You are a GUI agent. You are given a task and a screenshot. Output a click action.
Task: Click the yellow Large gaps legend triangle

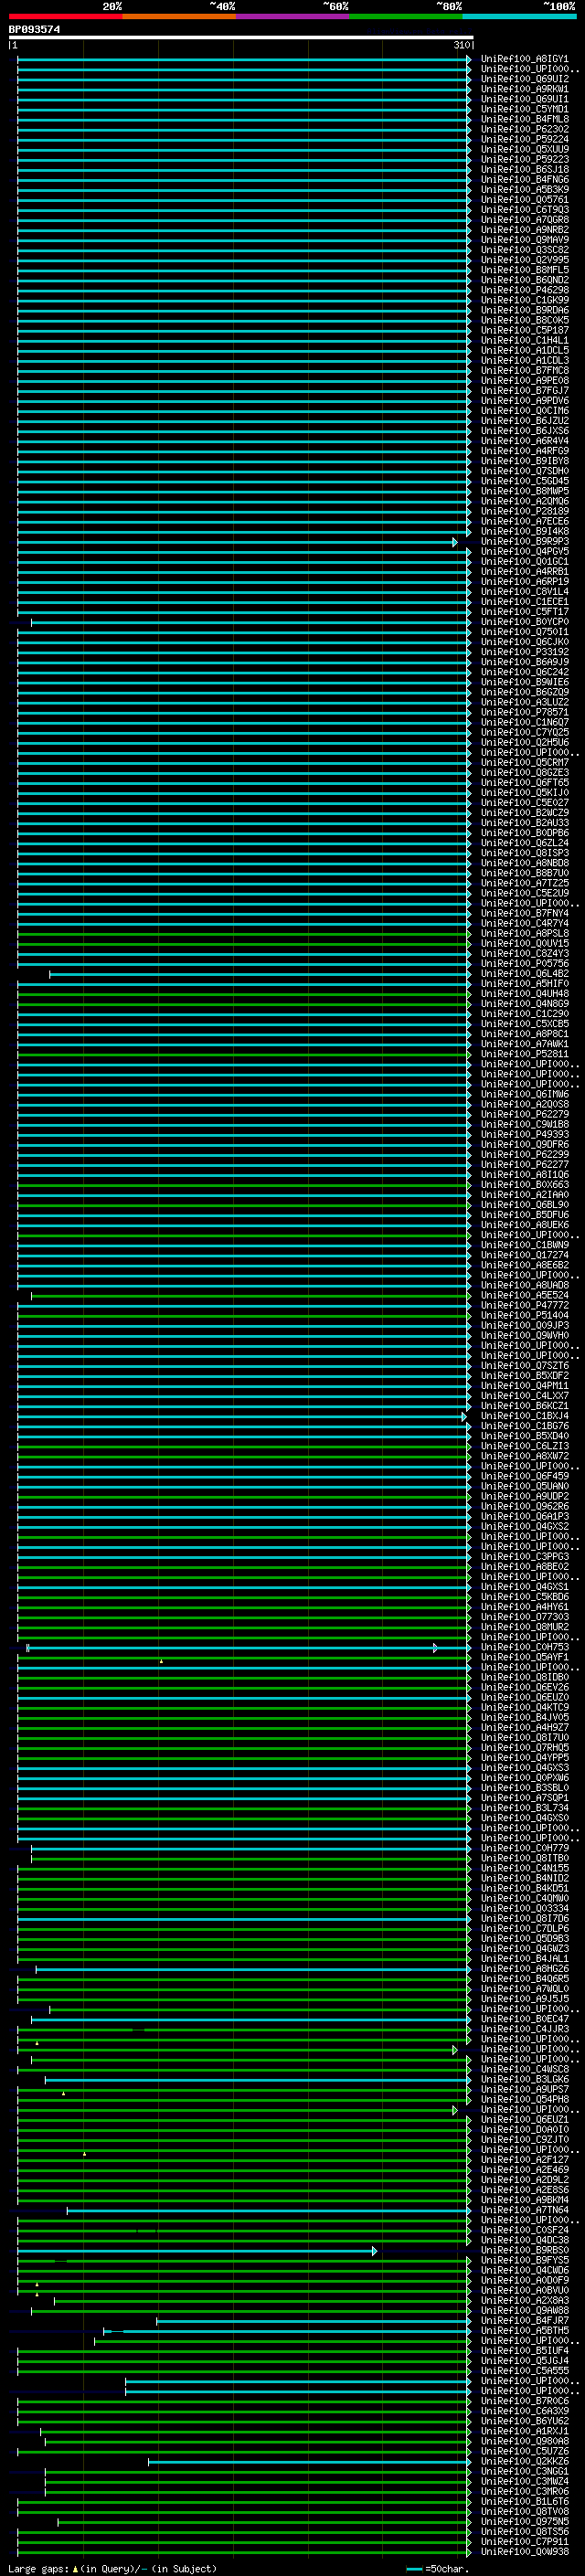pos(75,2569)
